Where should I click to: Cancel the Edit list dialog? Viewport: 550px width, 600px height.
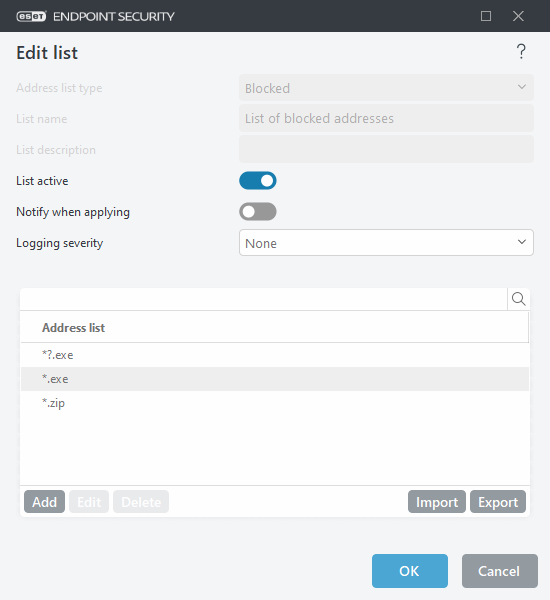[x=499, y=571]
